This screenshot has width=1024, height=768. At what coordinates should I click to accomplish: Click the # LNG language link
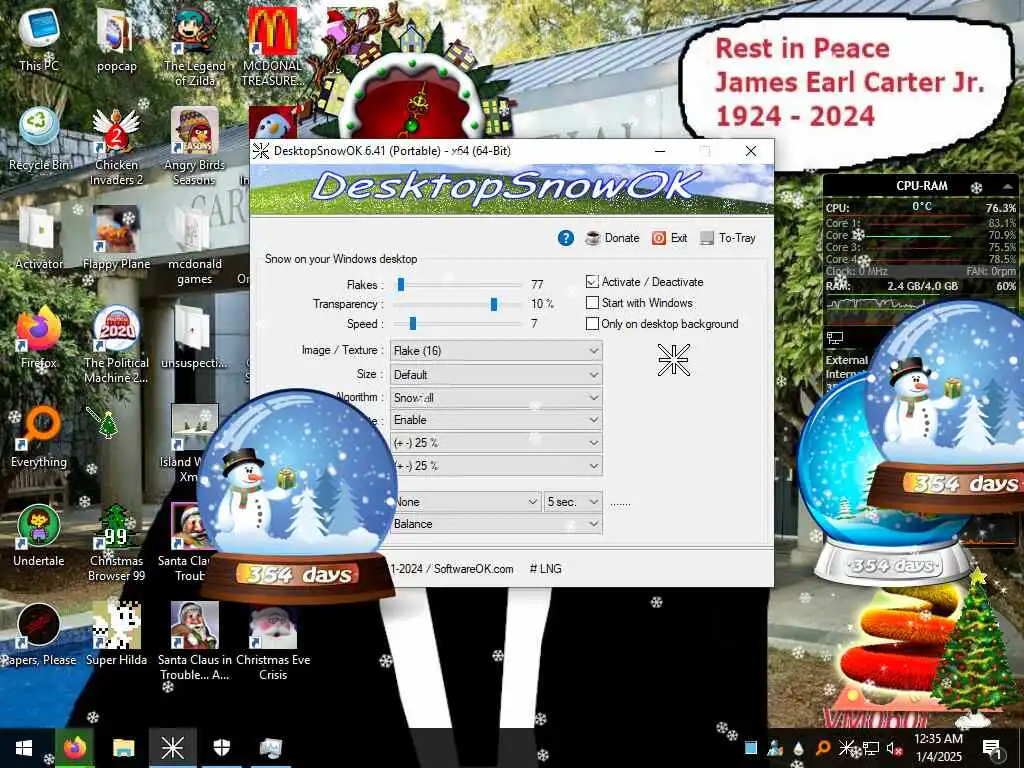tap(545, 569)
